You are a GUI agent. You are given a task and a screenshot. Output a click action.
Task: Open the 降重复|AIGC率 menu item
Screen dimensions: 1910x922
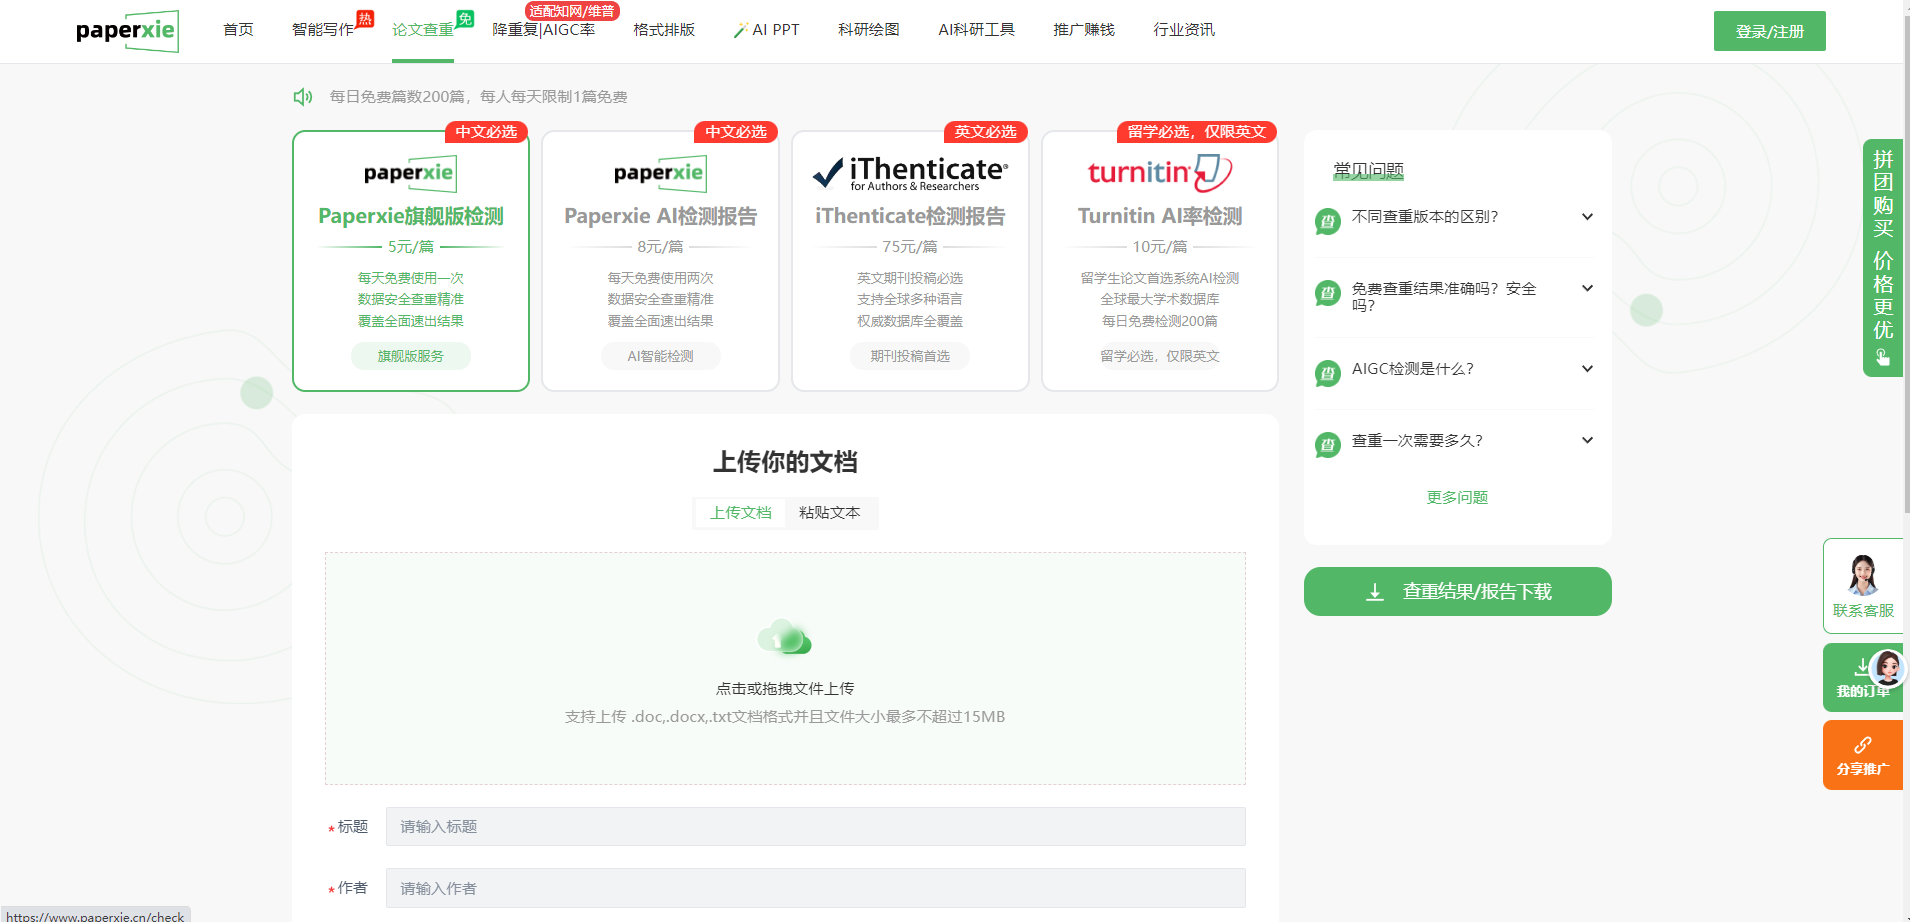tap(544, 30)
